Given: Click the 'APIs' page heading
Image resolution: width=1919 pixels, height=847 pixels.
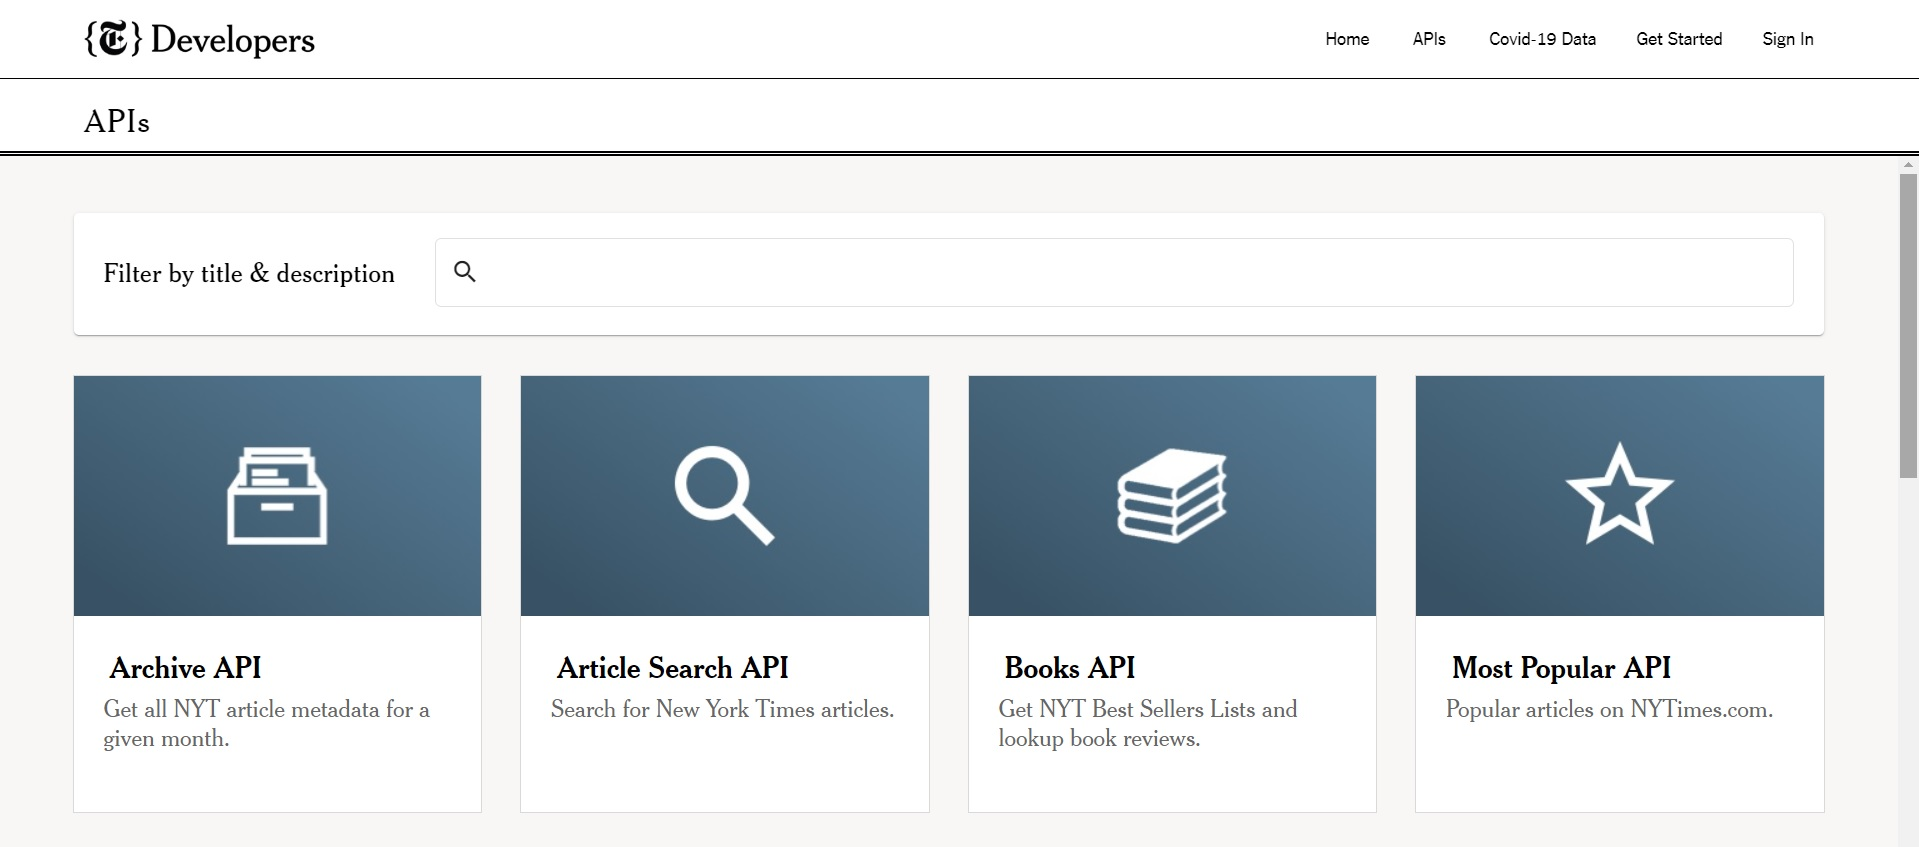Looking at the screenshot, I should [x=117, y=121].
